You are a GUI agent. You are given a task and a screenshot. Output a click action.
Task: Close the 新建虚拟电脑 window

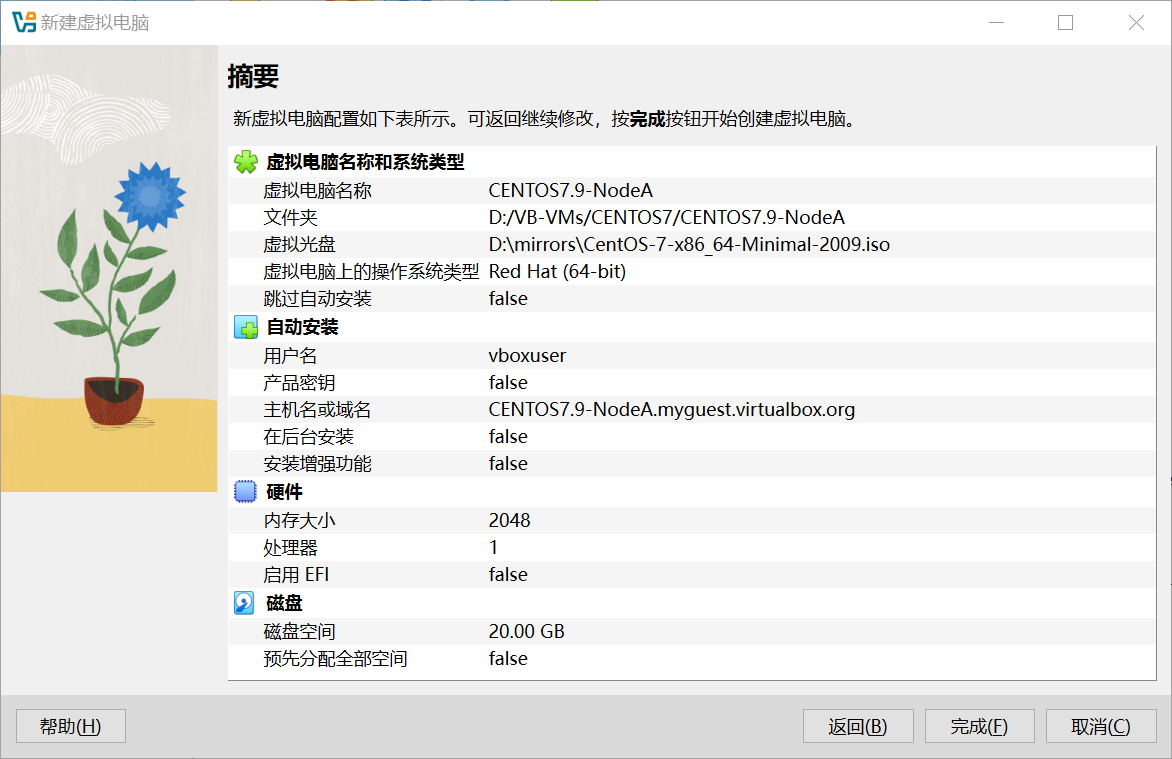click(x=1136, y=22)
